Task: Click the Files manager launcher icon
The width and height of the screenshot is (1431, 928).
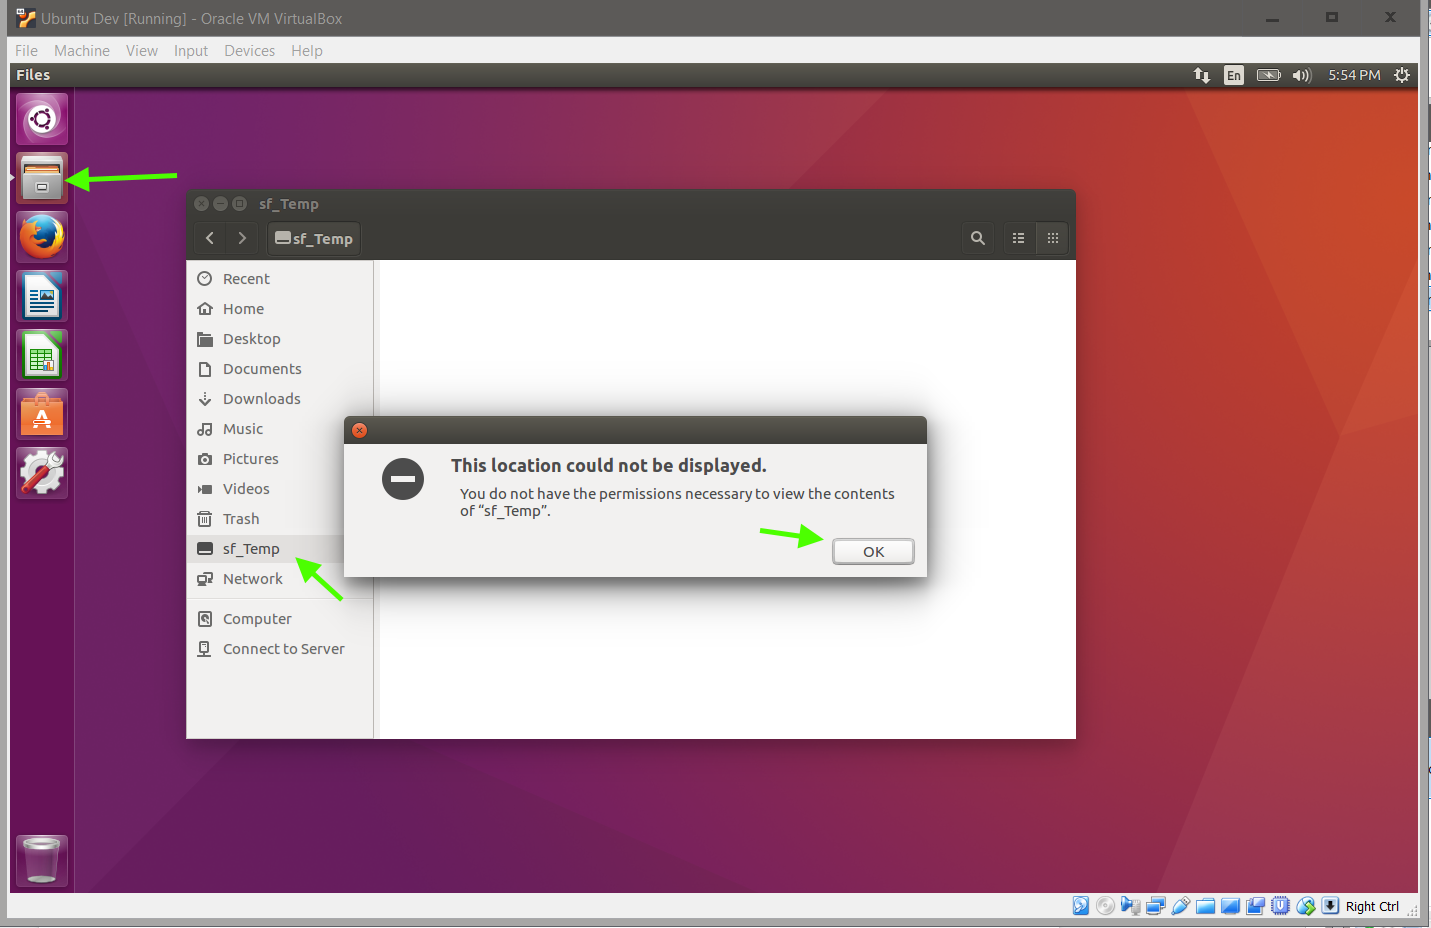Action: pos(42,178)
